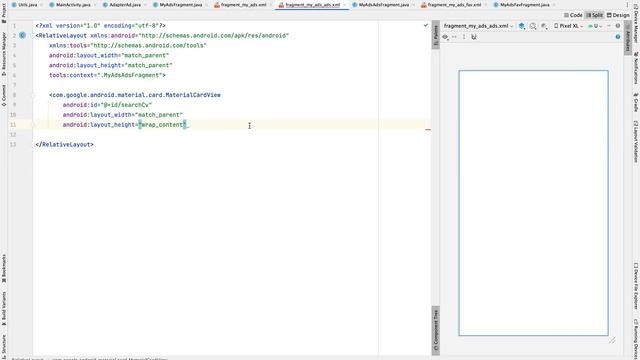Screen dimensions: 640x360
Task: Open the design surface selector
Action: point(522,26)
